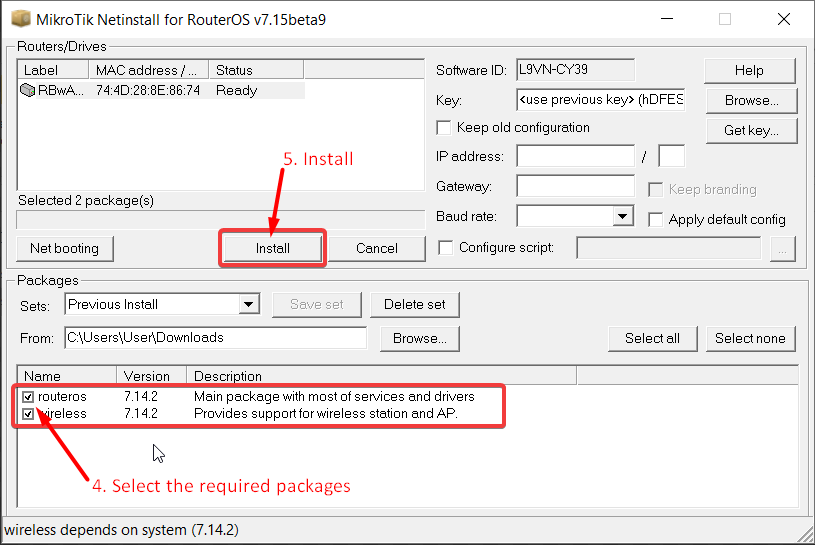Screen dimensions: 815x545
Task: Delete the current package set
Action: tap(415, 304)
